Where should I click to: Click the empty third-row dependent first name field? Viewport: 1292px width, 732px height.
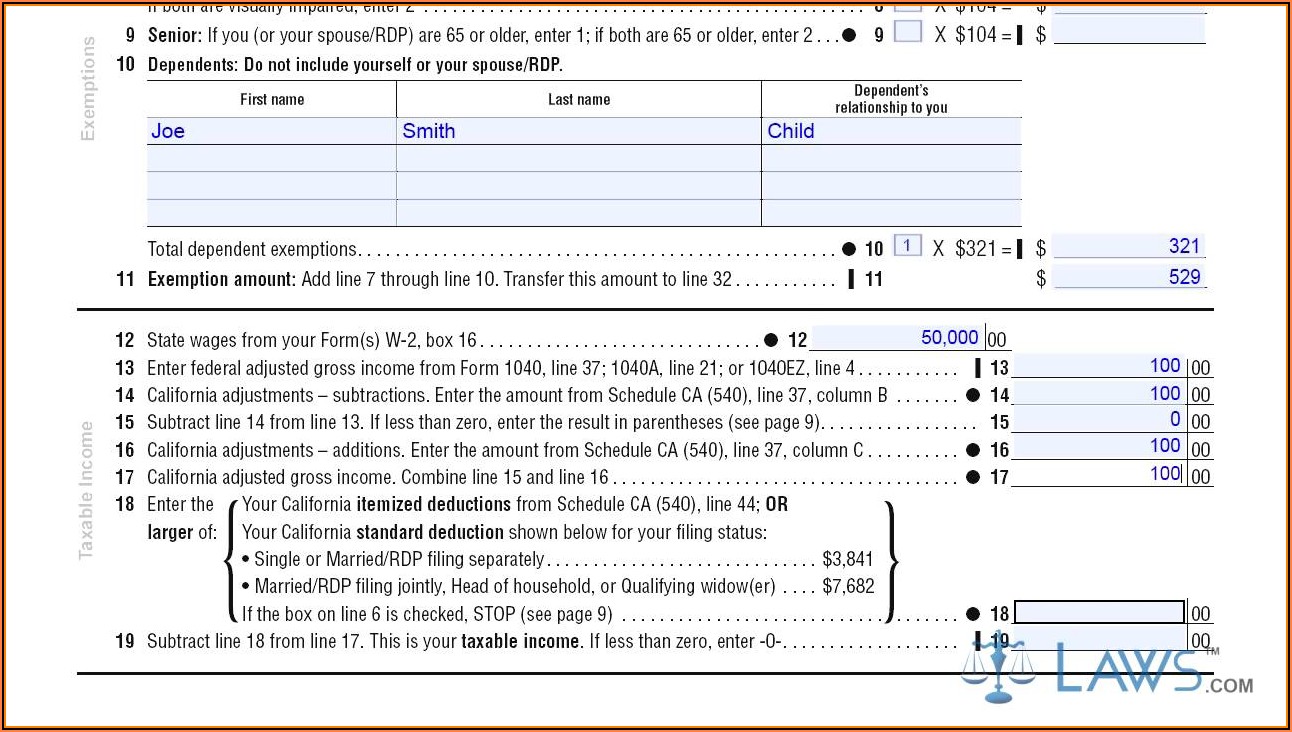click(x=271, y=186)
